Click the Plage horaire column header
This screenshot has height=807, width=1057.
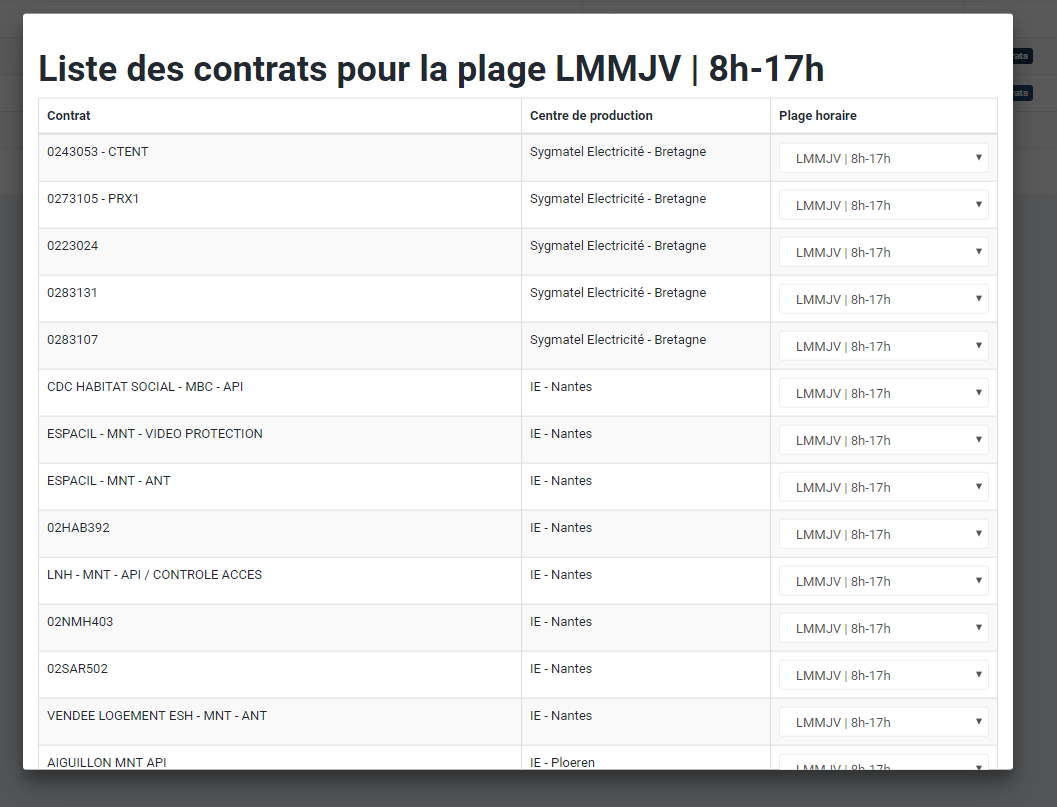pos(817,116)
